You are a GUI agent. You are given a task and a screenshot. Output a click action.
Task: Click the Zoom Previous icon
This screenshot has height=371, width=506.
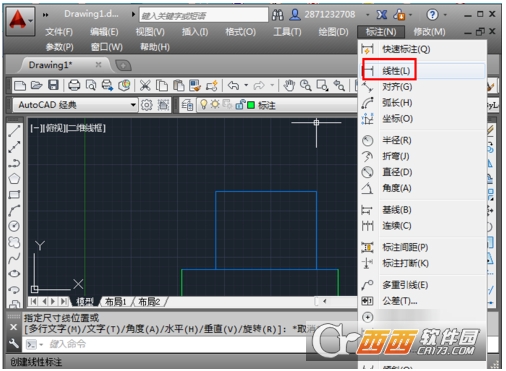click(x=339, y=86)
